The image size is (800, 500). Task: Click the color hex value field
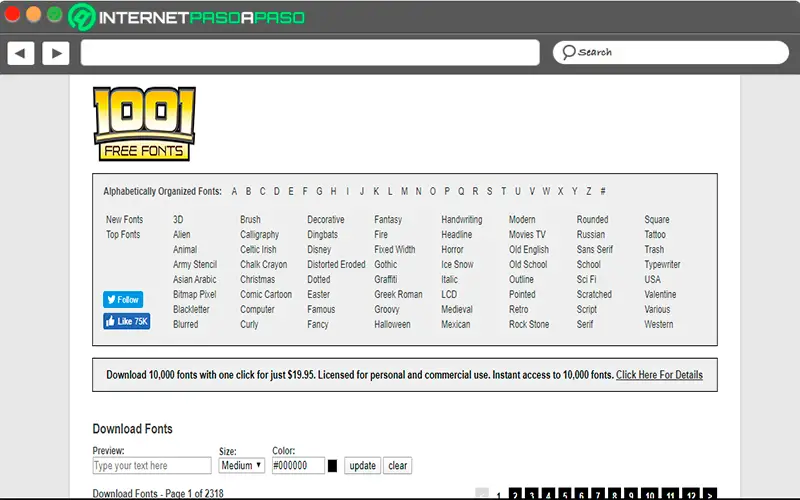pos(298,465)
